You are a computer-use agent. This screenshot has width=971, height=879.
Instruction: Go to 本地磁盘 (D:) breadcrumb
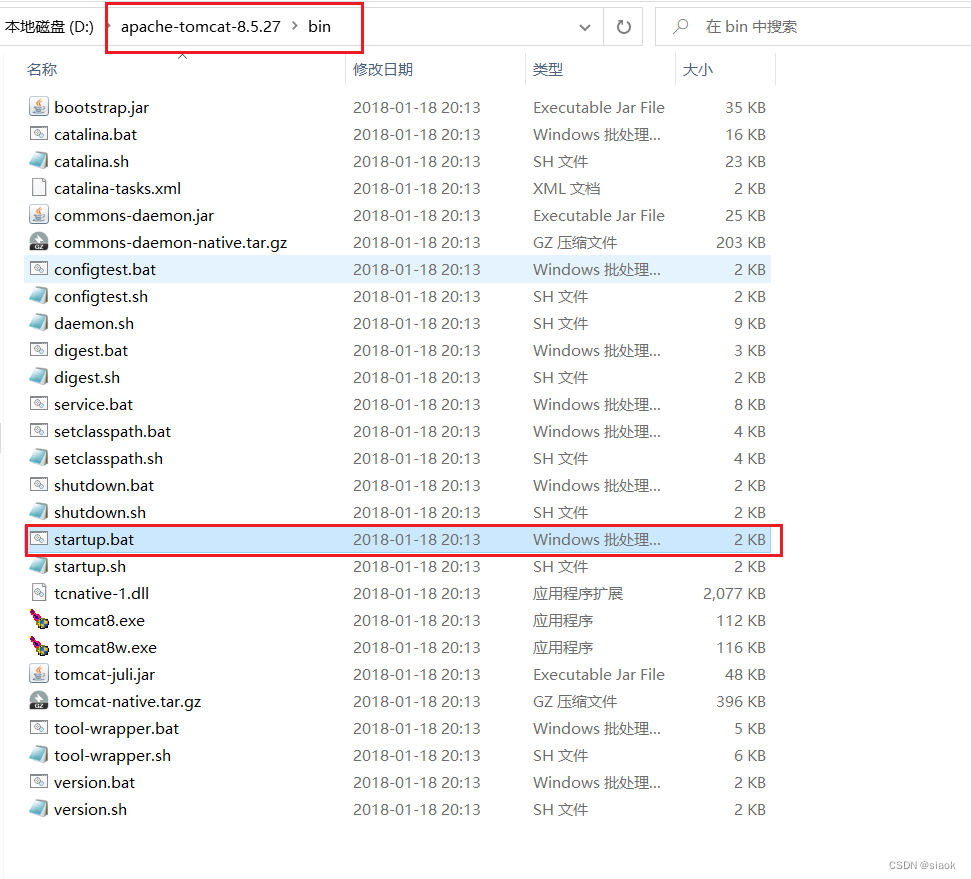point(50,27)
